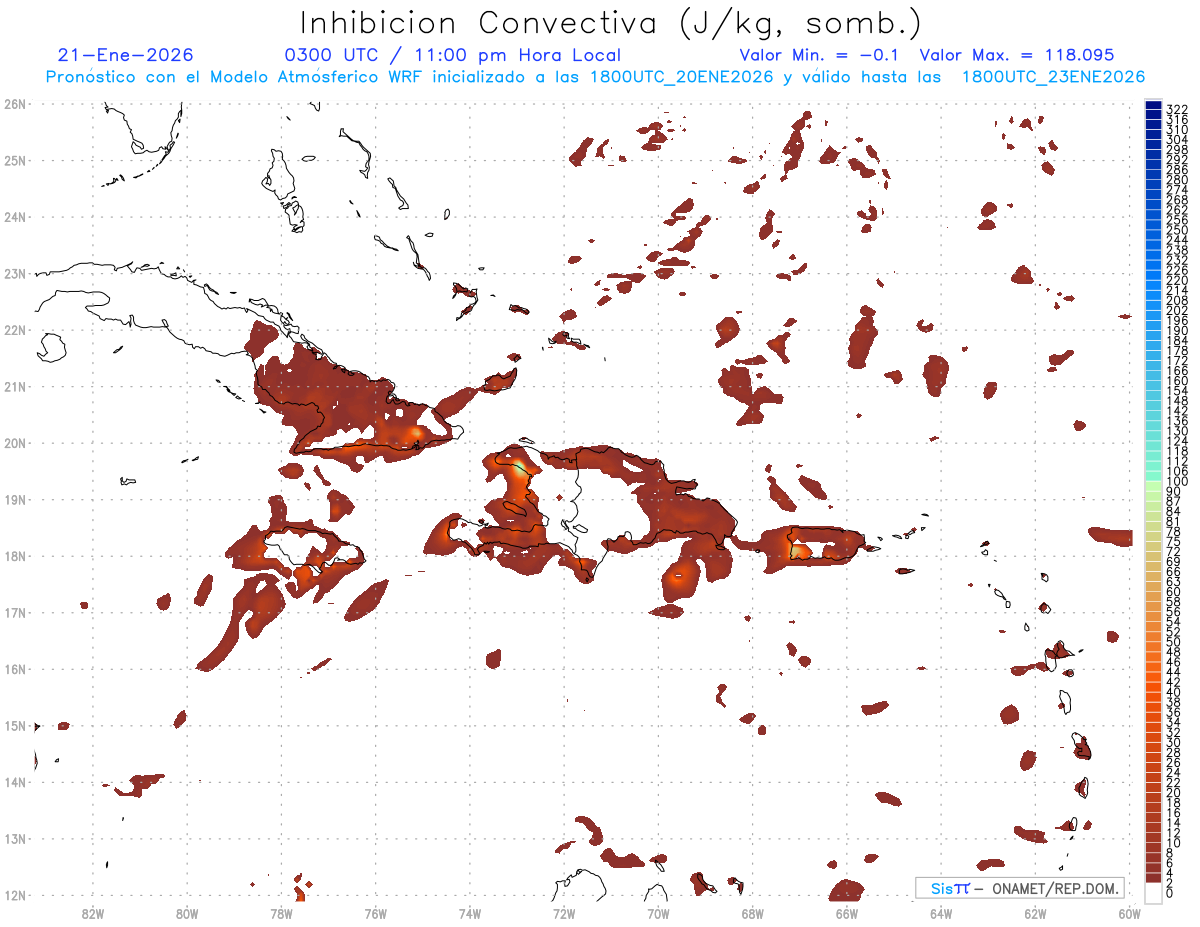Click the '12N' latitude label

pyautogui.click(x=15, y=895)
